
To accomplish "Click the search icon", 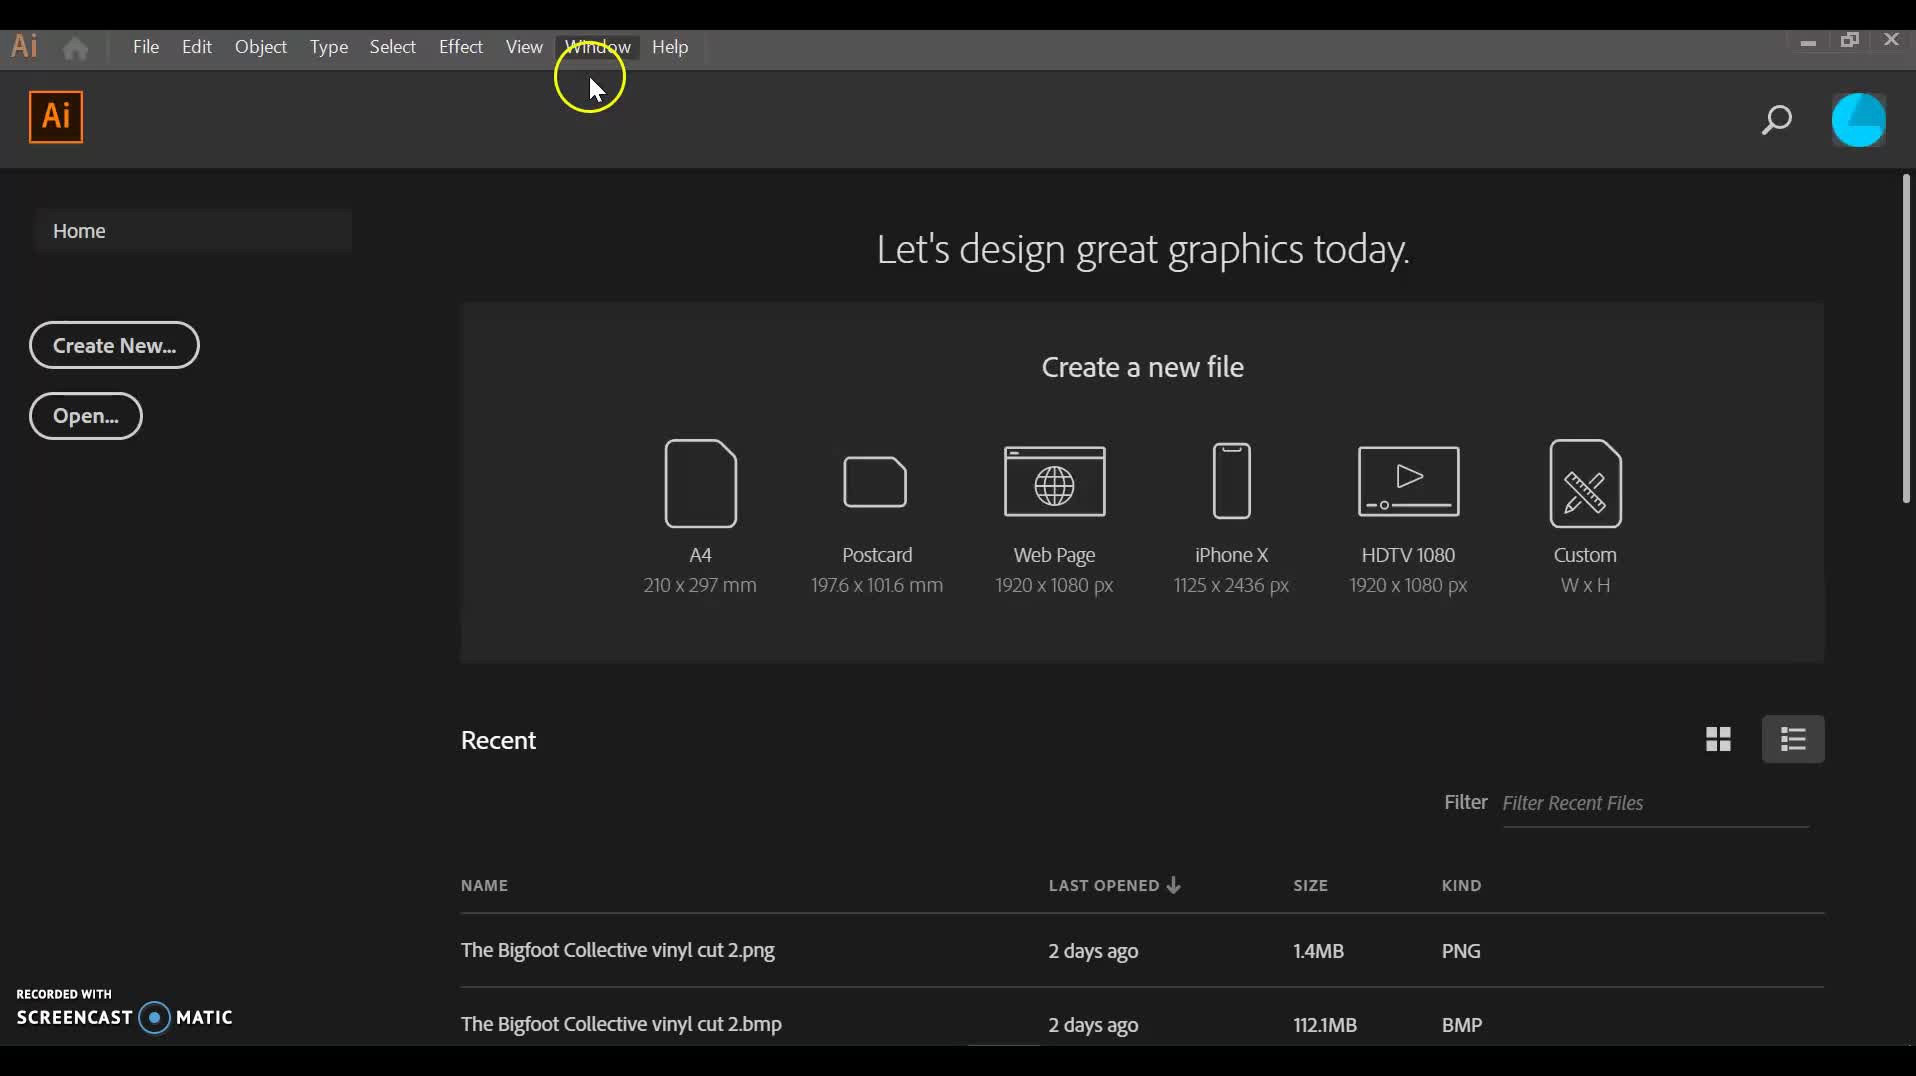I will [x=1777, y=120].
